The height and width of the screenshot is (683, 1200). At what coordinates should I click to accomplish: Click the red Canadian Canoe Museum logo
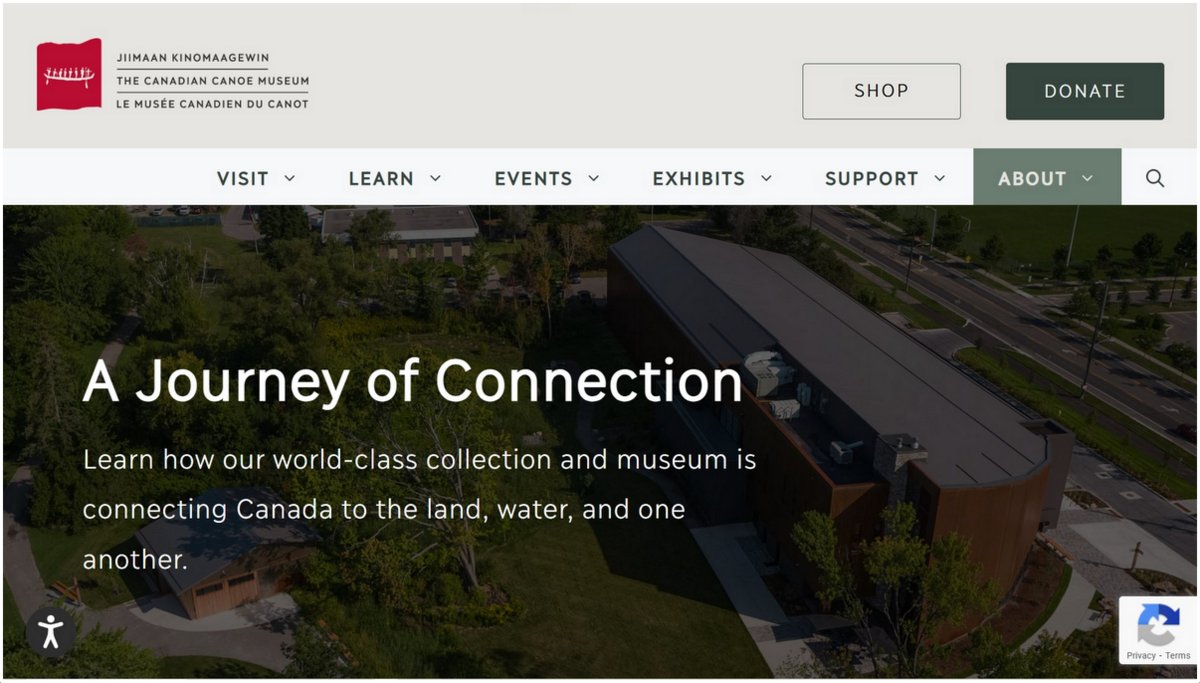pos(69,75)
